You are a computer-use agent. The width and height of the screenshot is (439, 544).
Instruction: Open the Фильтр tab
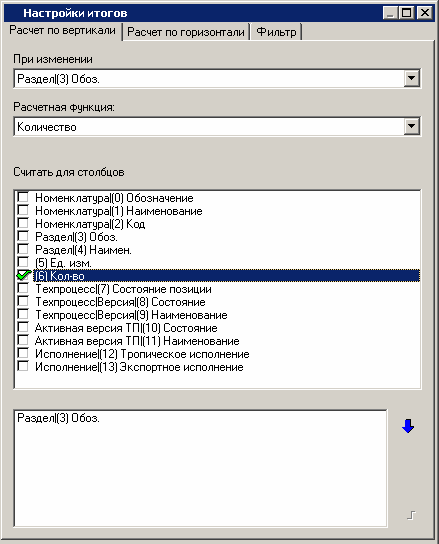(x=276, y=32)
